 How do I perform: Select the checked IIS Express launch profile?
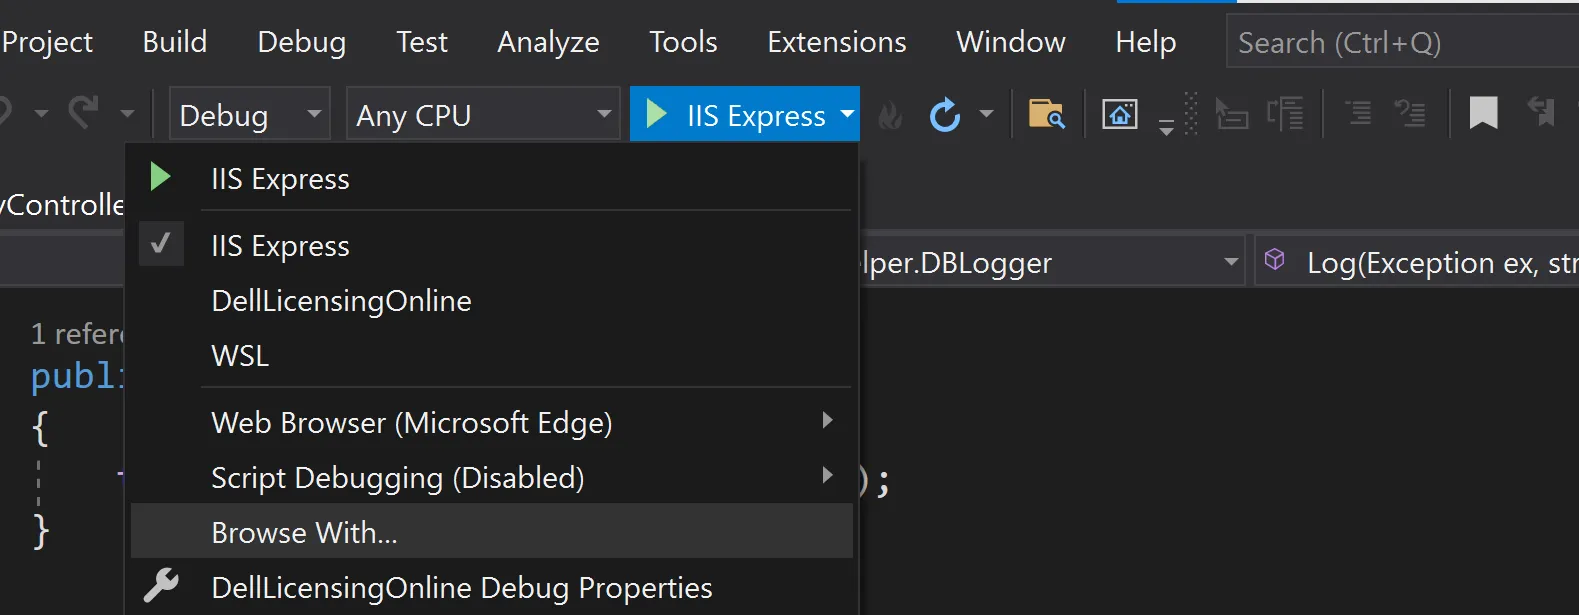[280, 246]
